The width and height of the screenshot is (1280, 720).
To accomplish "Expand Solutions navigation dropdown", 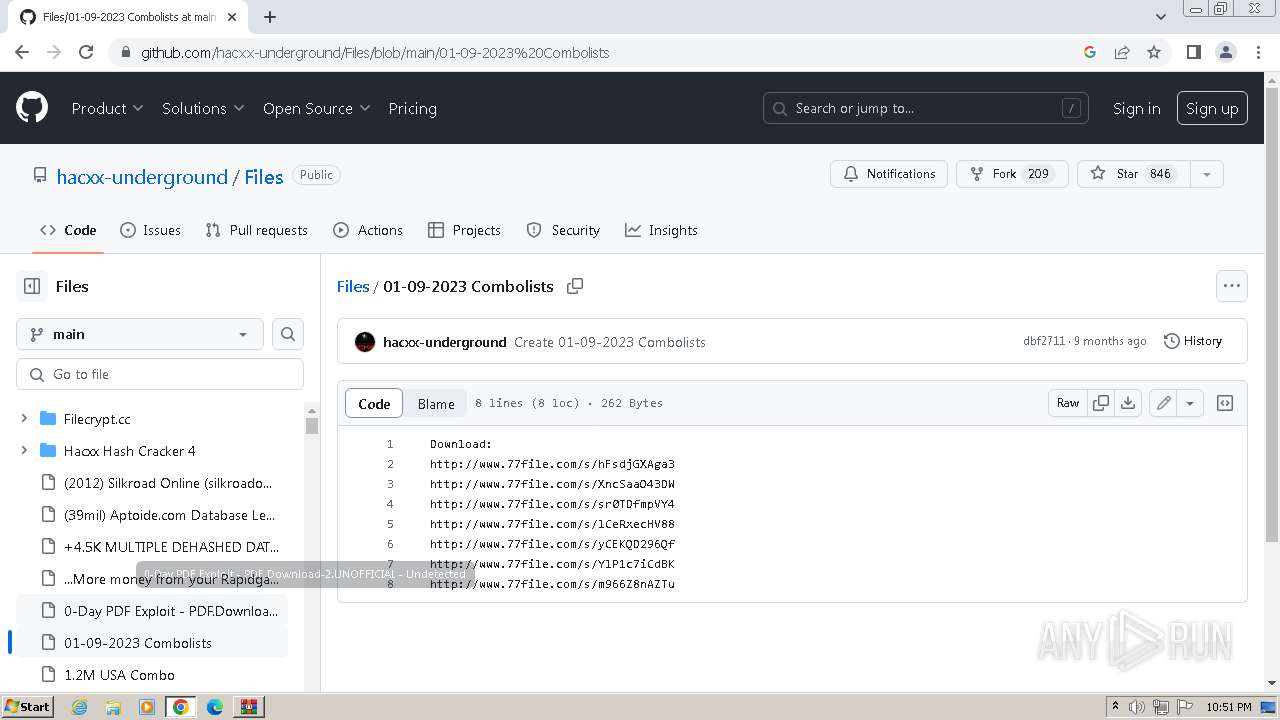I will click(203, 108).
